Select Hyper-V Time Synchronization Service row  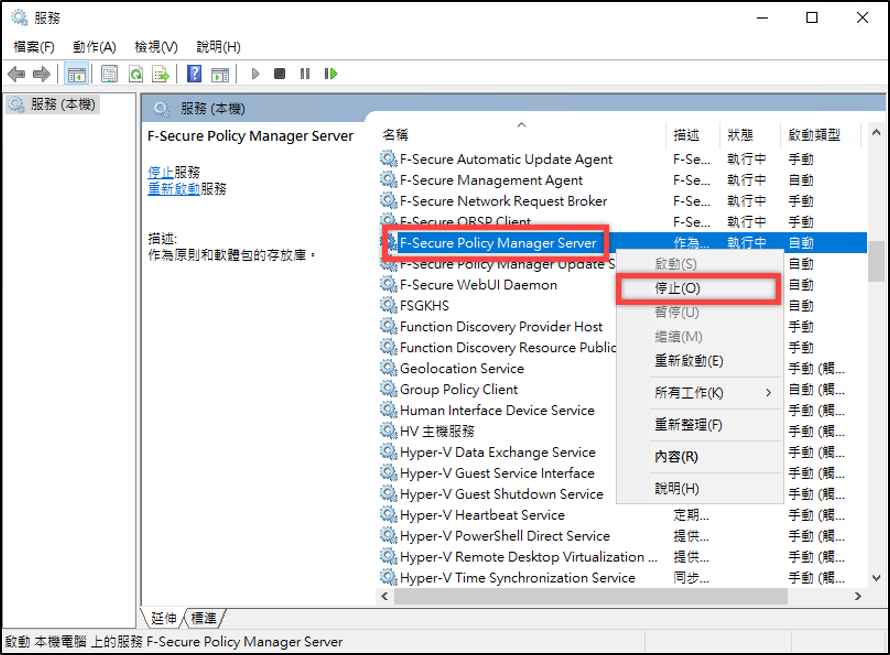tap(623, 578)
